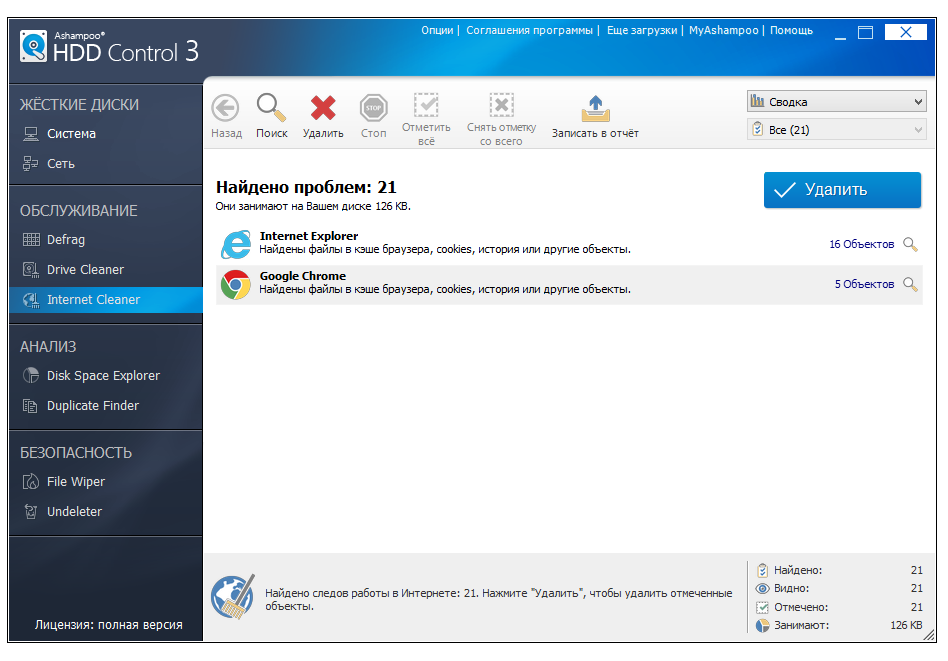Click the window resize grip corner

[x=929, y=635]
